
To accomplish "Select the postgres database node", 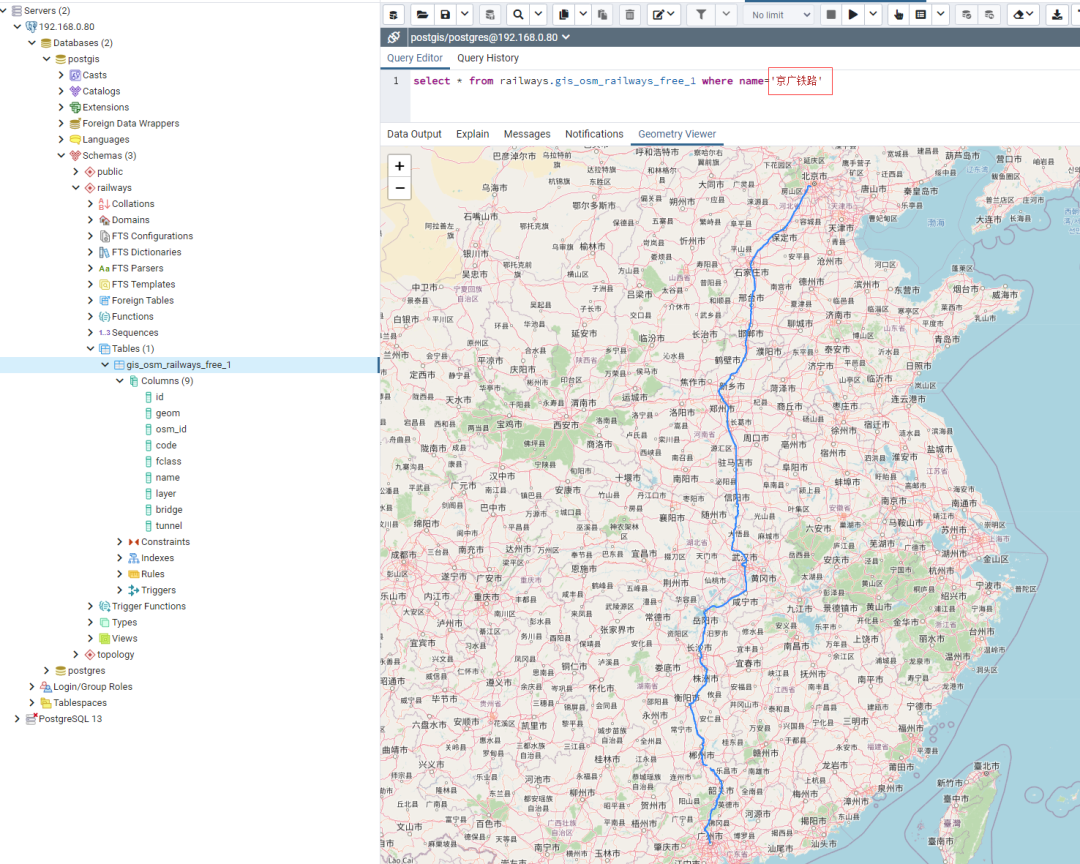I will pyautogui.click(x=86, y=670).
